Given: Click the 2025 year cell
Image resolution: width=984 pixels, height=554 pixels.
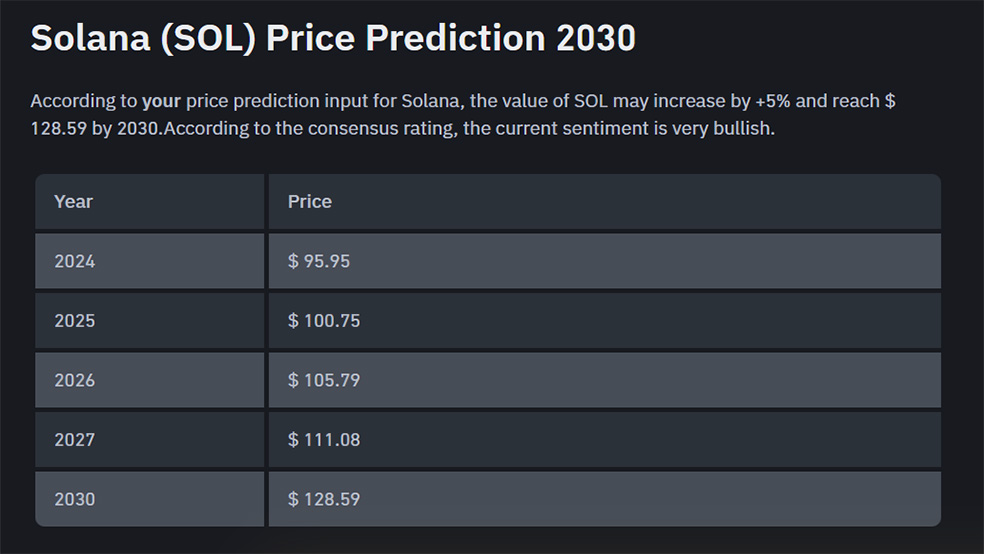Looking at the screenshot, I should click(x=149, y=321).
